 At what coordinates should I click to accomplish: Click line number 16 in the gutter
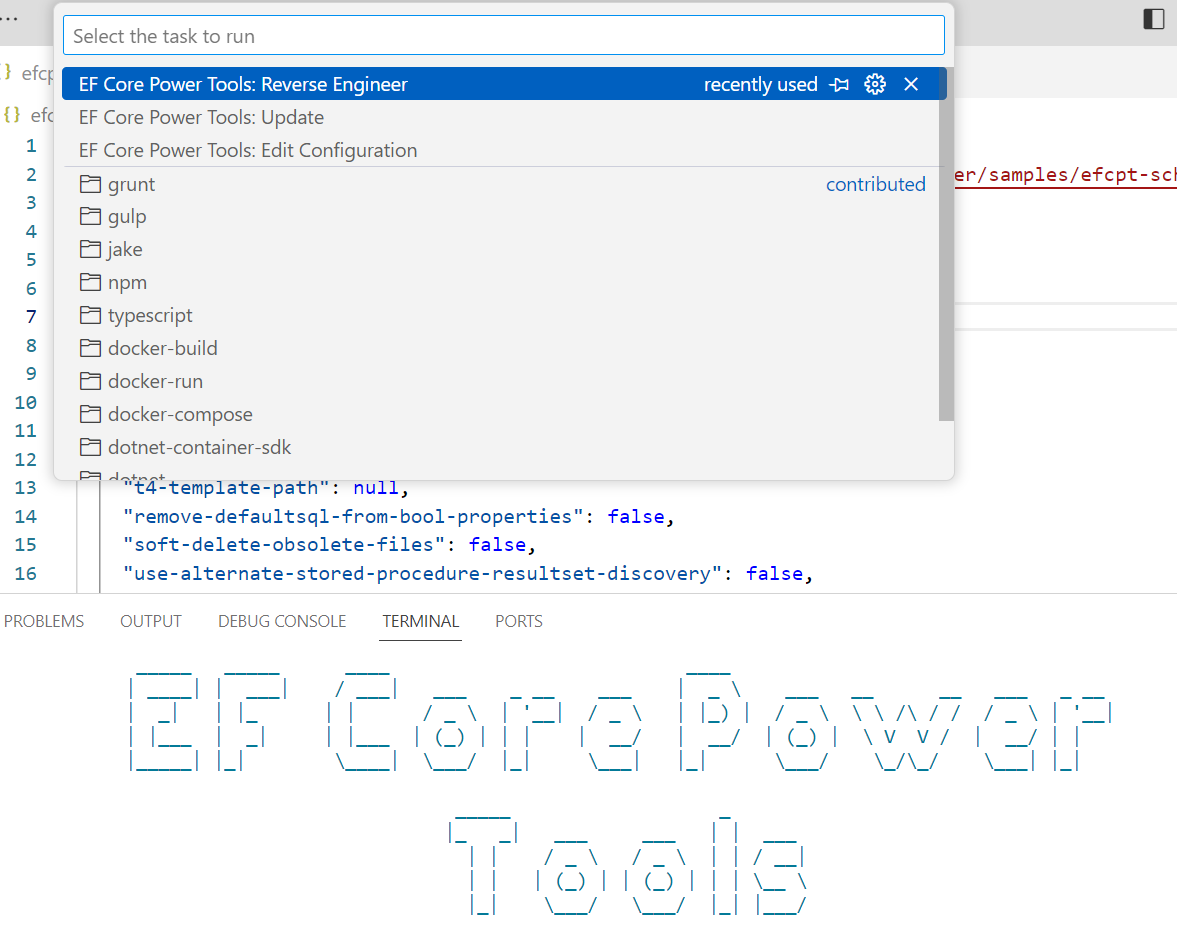pyautogui.click(x=26, y=574)
